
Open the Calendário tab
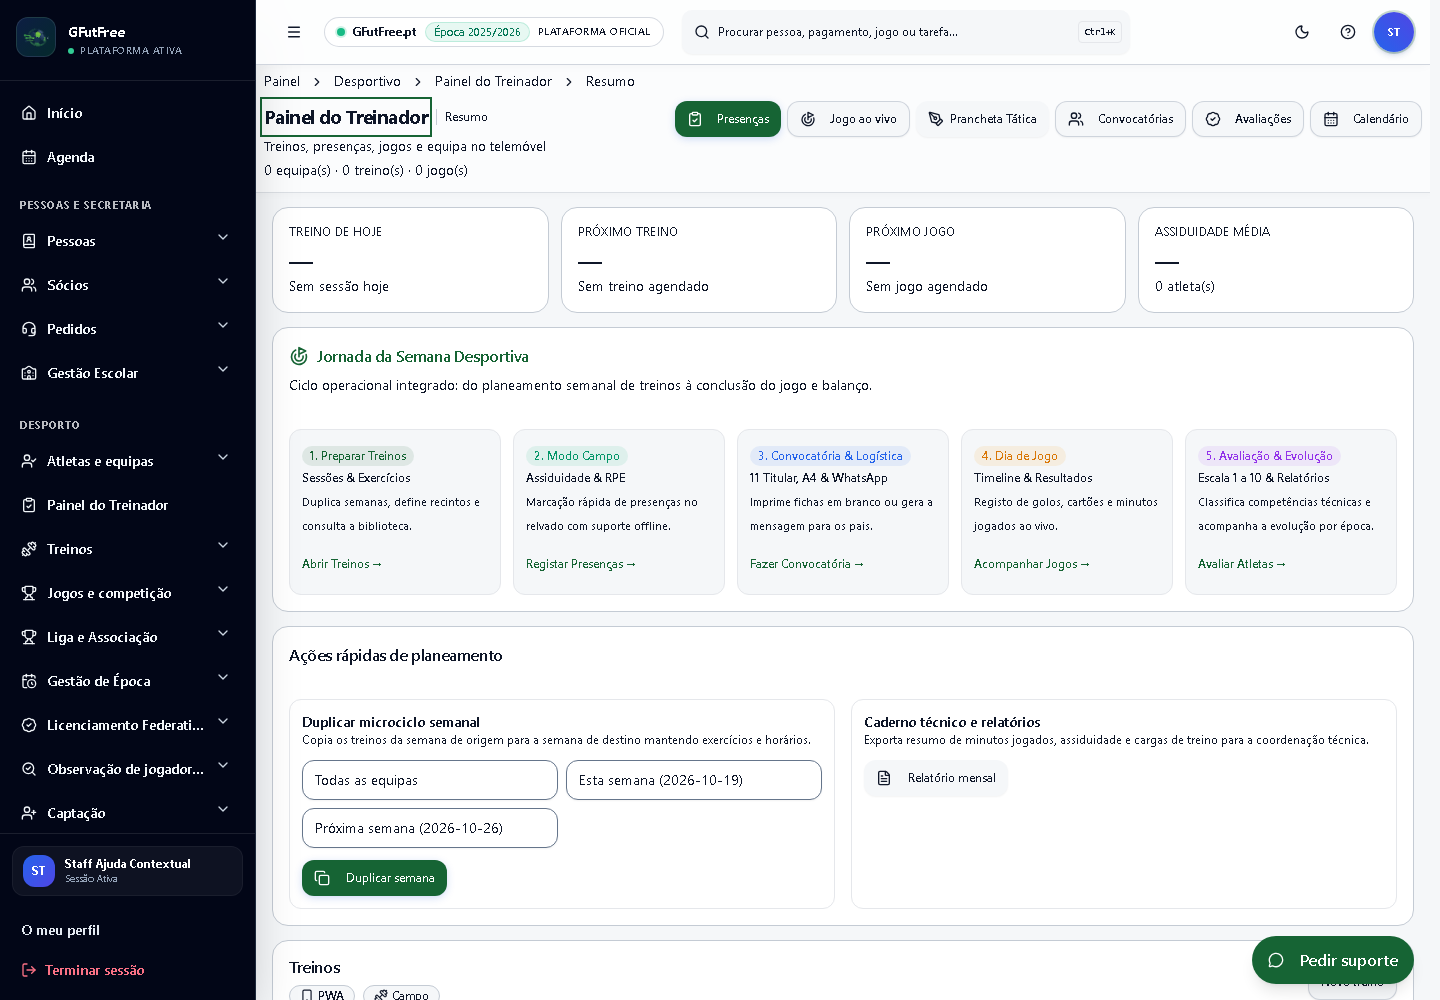tap(1366, 119)
